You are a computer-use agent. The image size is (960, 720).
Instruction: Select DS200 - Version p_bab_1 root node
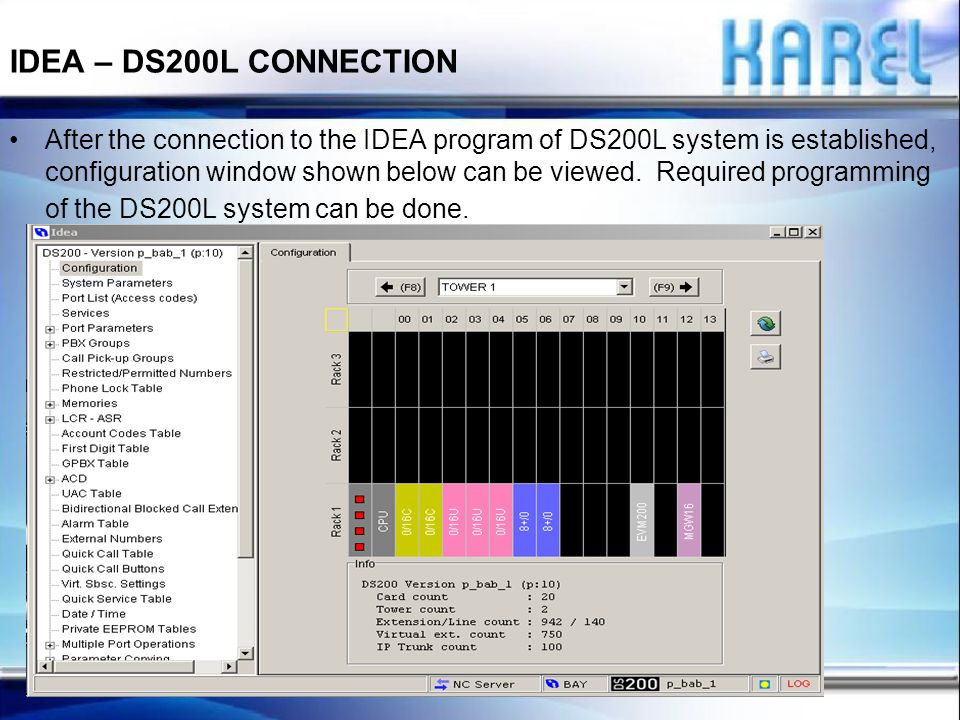coord(132,253)
